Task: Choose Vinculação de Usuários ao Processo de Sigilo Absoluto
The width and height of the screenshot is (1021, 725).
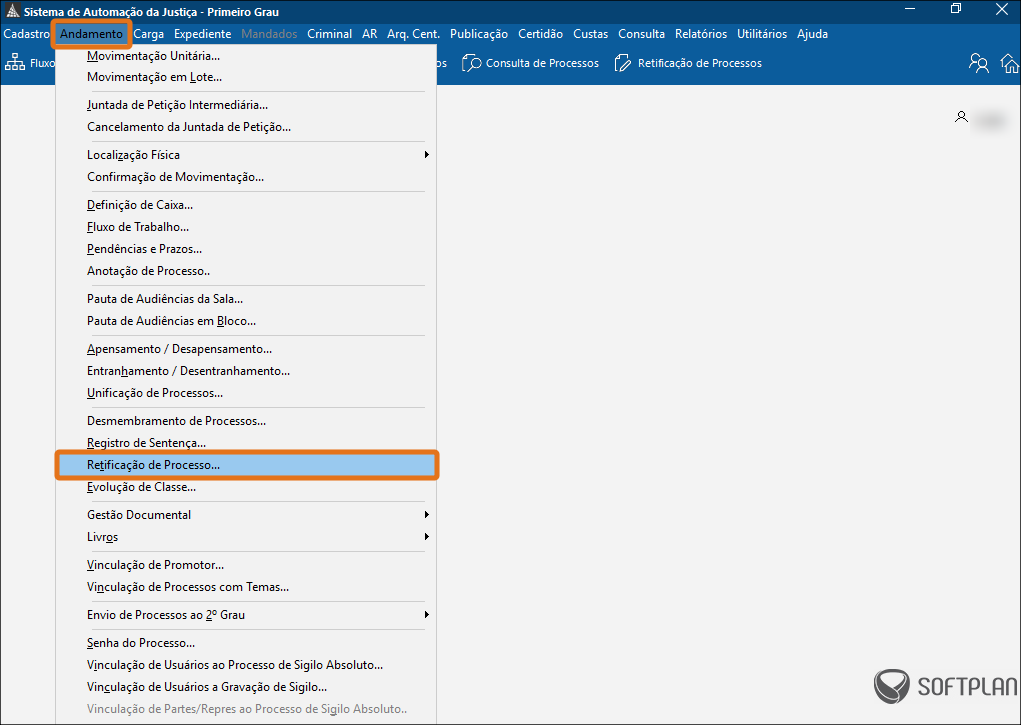Action: [246, 665]
